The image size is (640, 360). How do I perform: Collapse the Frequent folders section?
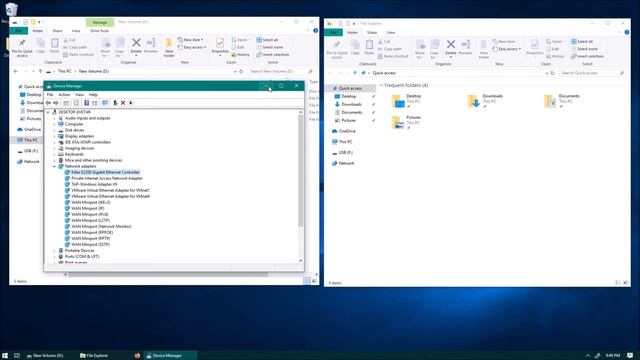[381, 85]
